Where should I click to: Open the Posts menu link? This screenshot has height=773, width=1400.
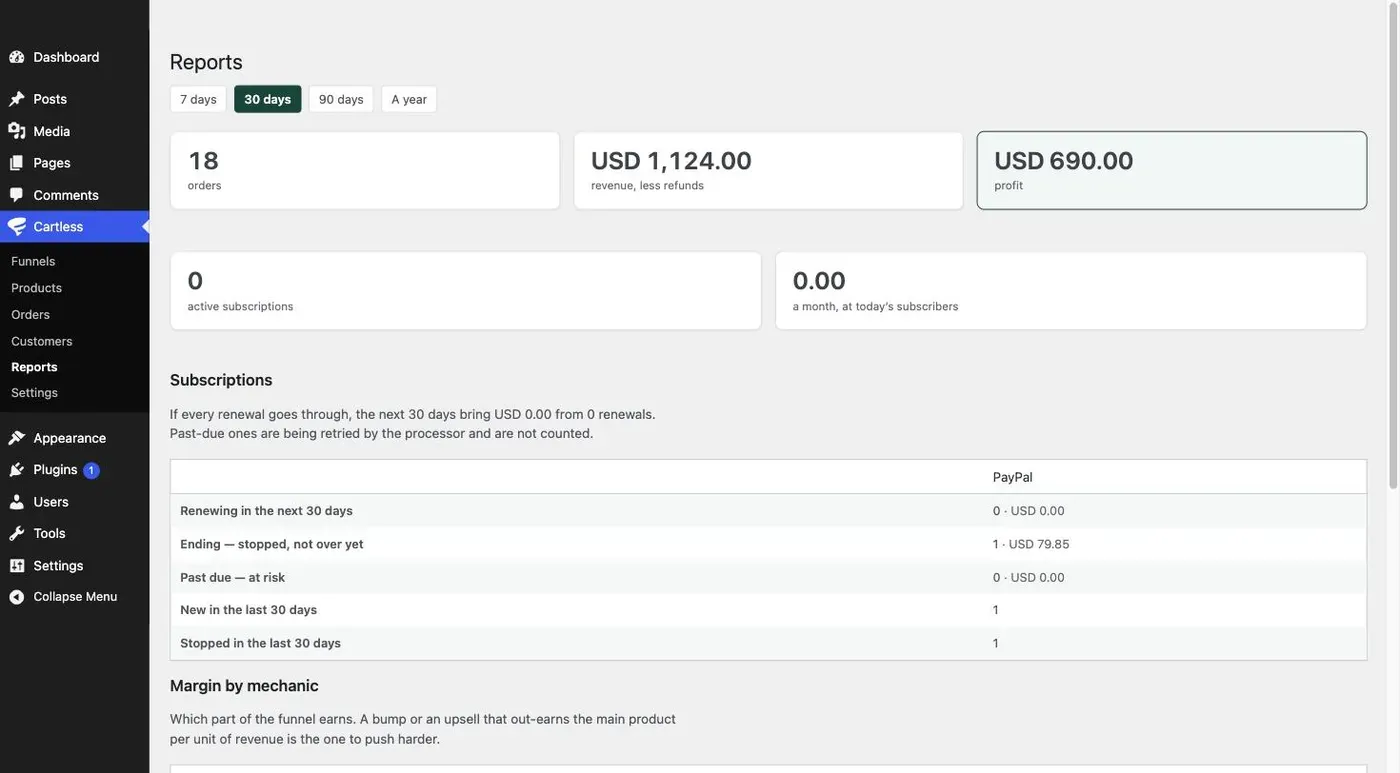click(50, 99)
